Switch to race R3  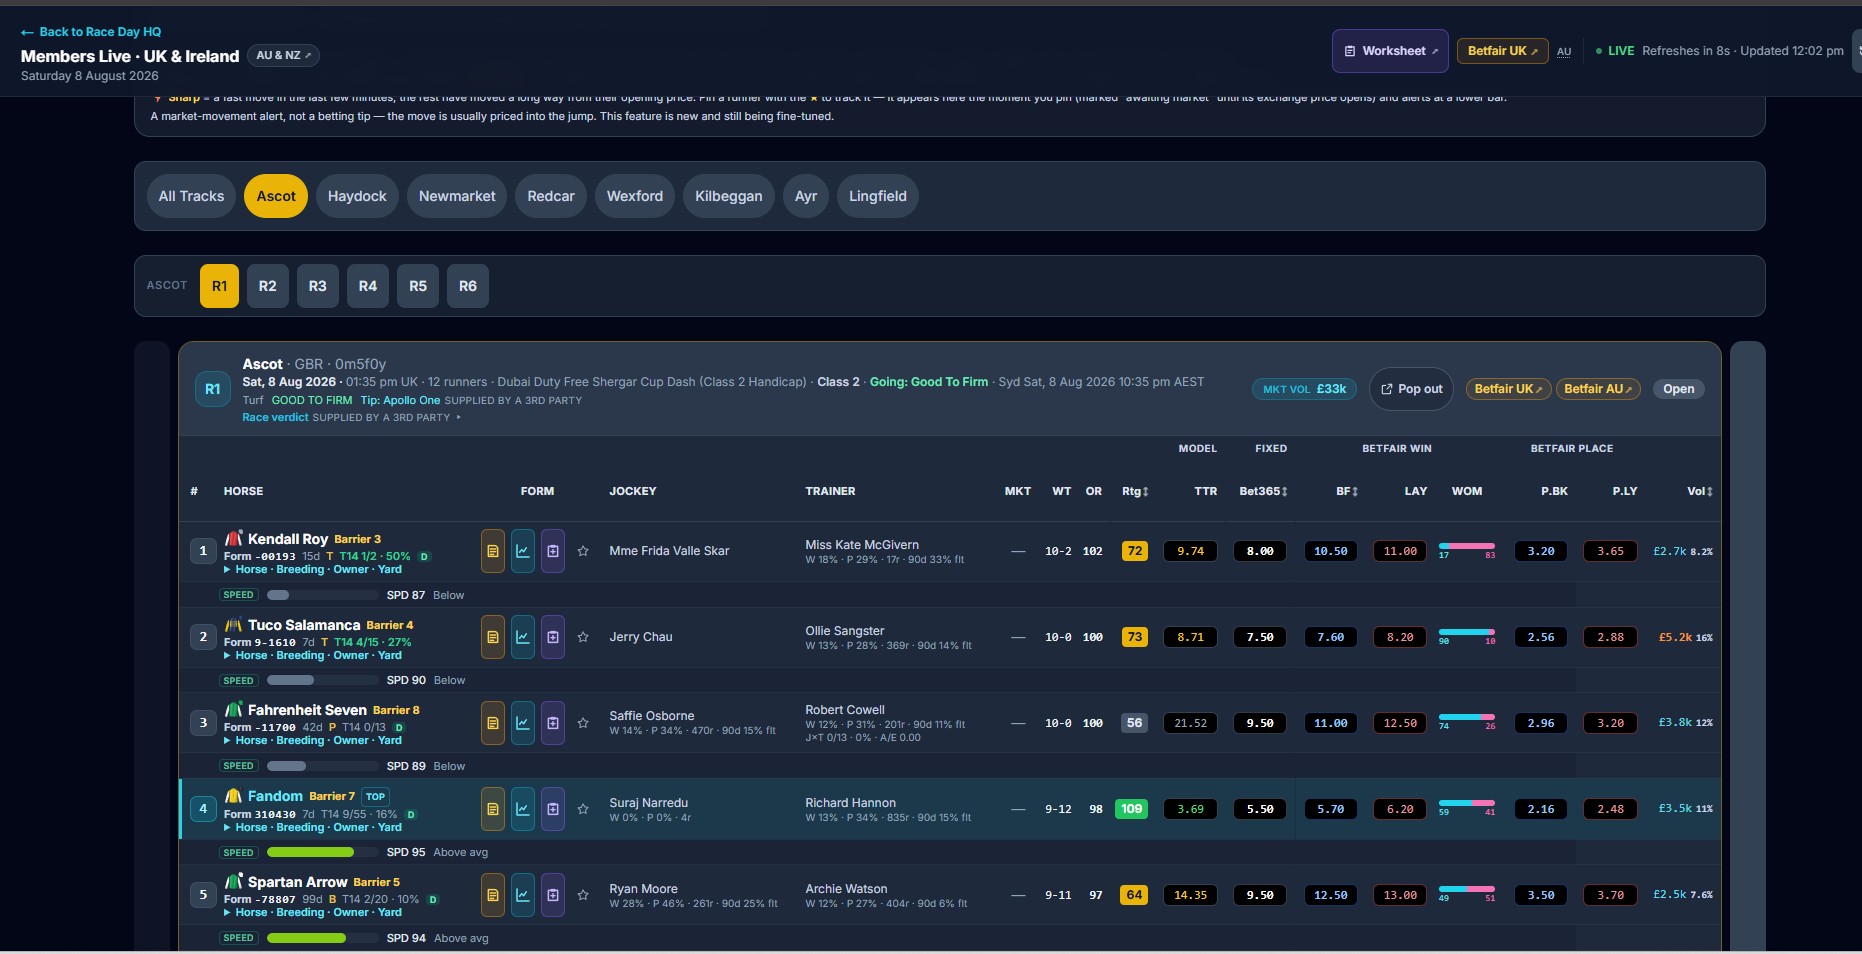pos(318,286)
